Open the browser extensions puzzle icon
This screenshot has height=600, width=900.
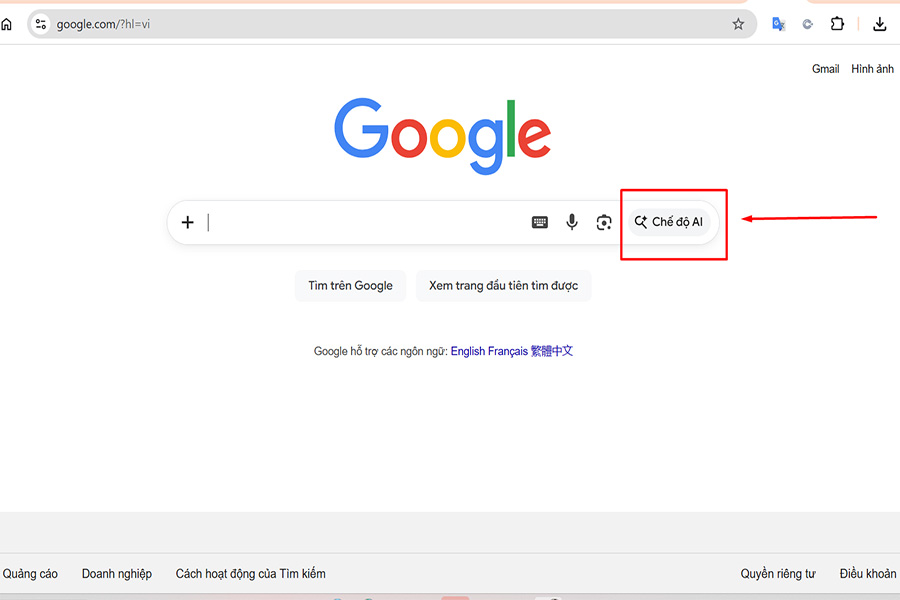point(837,24)
